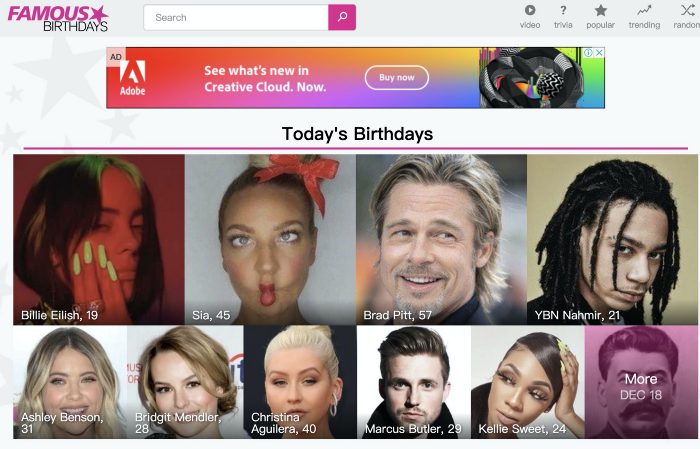Open the ad info icon
This screenshot has width=700, height=449.
click(588, 53)
